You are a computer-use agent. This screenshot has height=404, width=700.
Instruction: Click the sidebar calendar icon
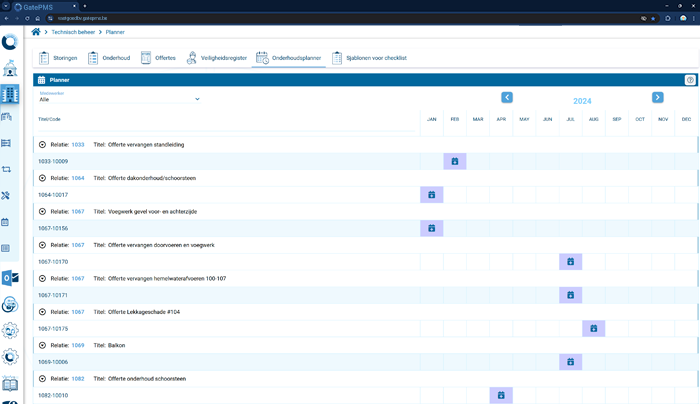tap(6, 222)
